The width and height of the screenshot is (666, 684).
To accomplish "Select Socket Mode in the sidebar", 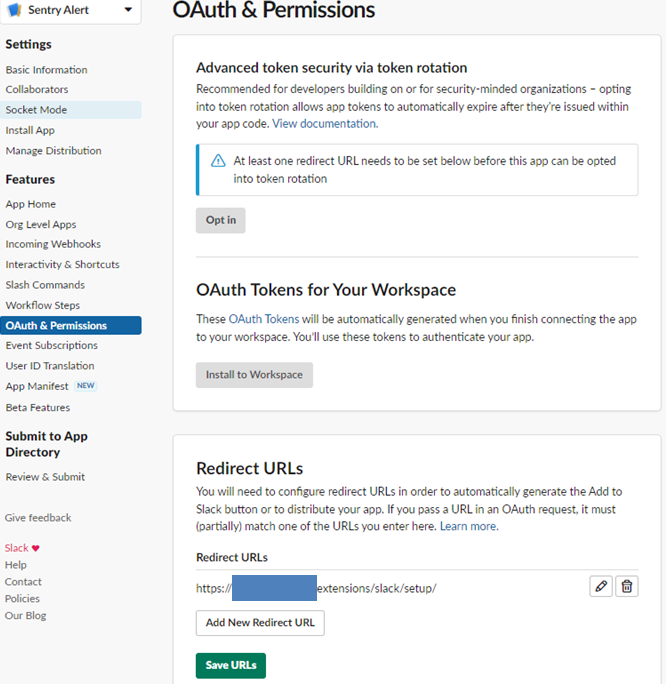I will click(71, 110).
